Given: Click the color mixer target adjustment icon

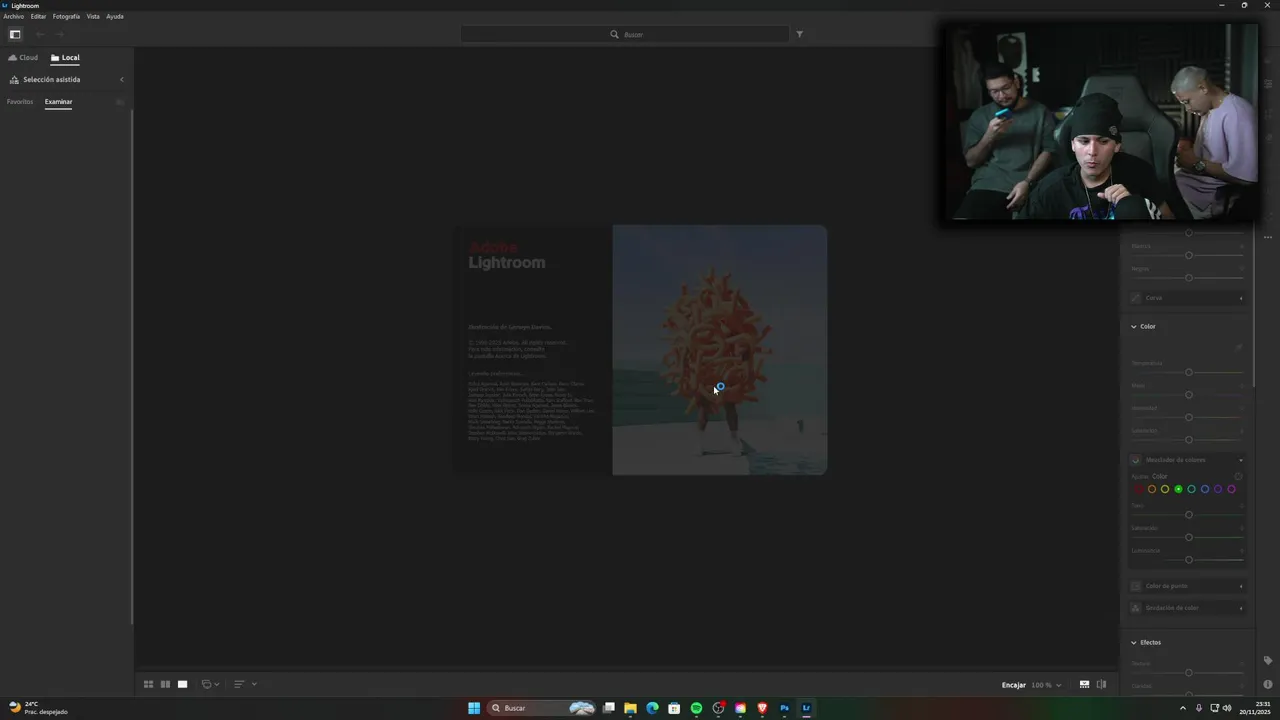Looking at the screenshot, I should click(x=1238, y=476).
